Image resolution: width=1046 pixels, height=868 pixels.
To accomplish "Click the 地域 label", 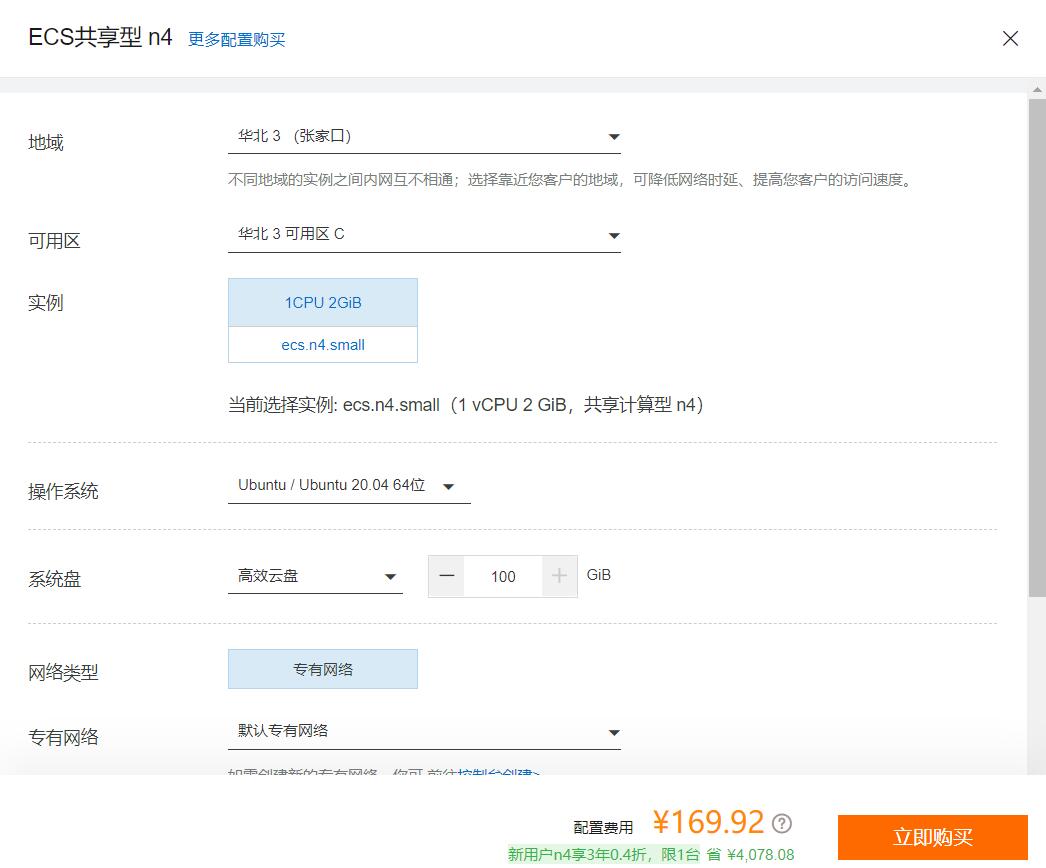I will (x=46, y=143).
